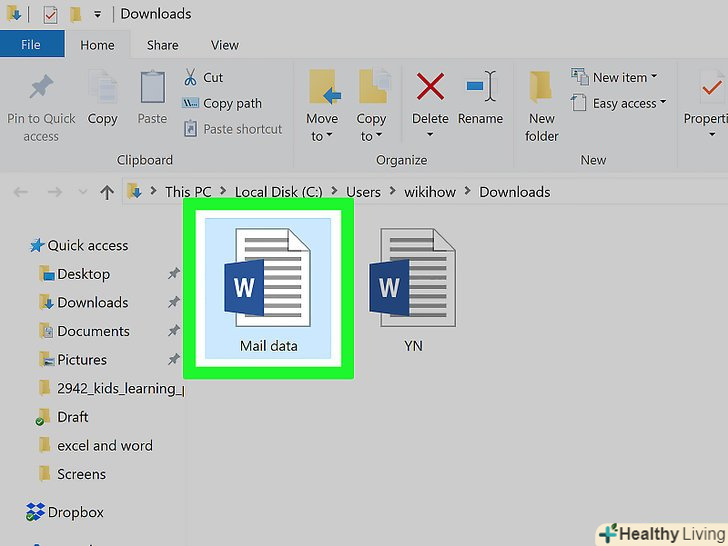Screen dimensions: 728x546
Task: Open the File tab
Action: tap(31, 45)
